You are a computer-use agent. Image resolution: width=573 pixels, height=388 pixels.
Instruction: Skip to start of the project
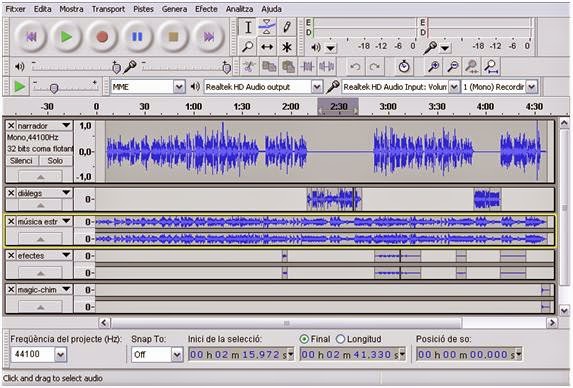point(31,37)
